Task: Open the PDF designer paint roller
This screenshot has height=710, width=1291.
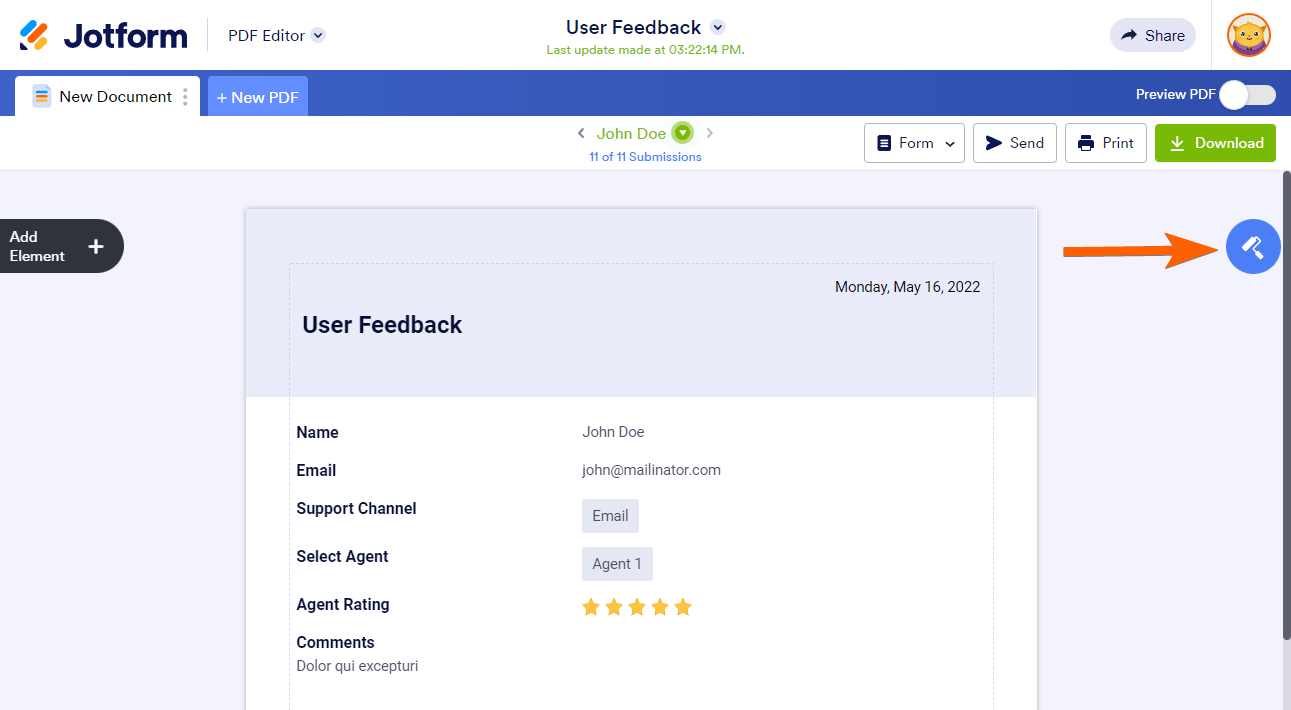Action: tap(1253, 246)
